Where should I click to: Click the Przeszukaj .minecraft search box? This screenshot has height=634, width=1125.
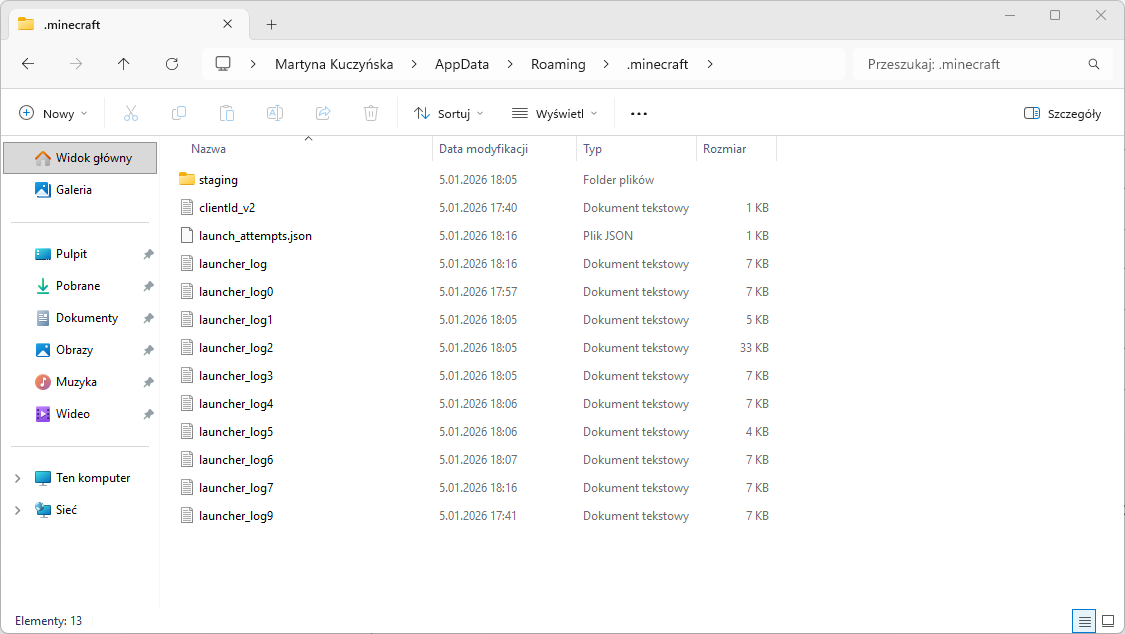tap(970, 64)
